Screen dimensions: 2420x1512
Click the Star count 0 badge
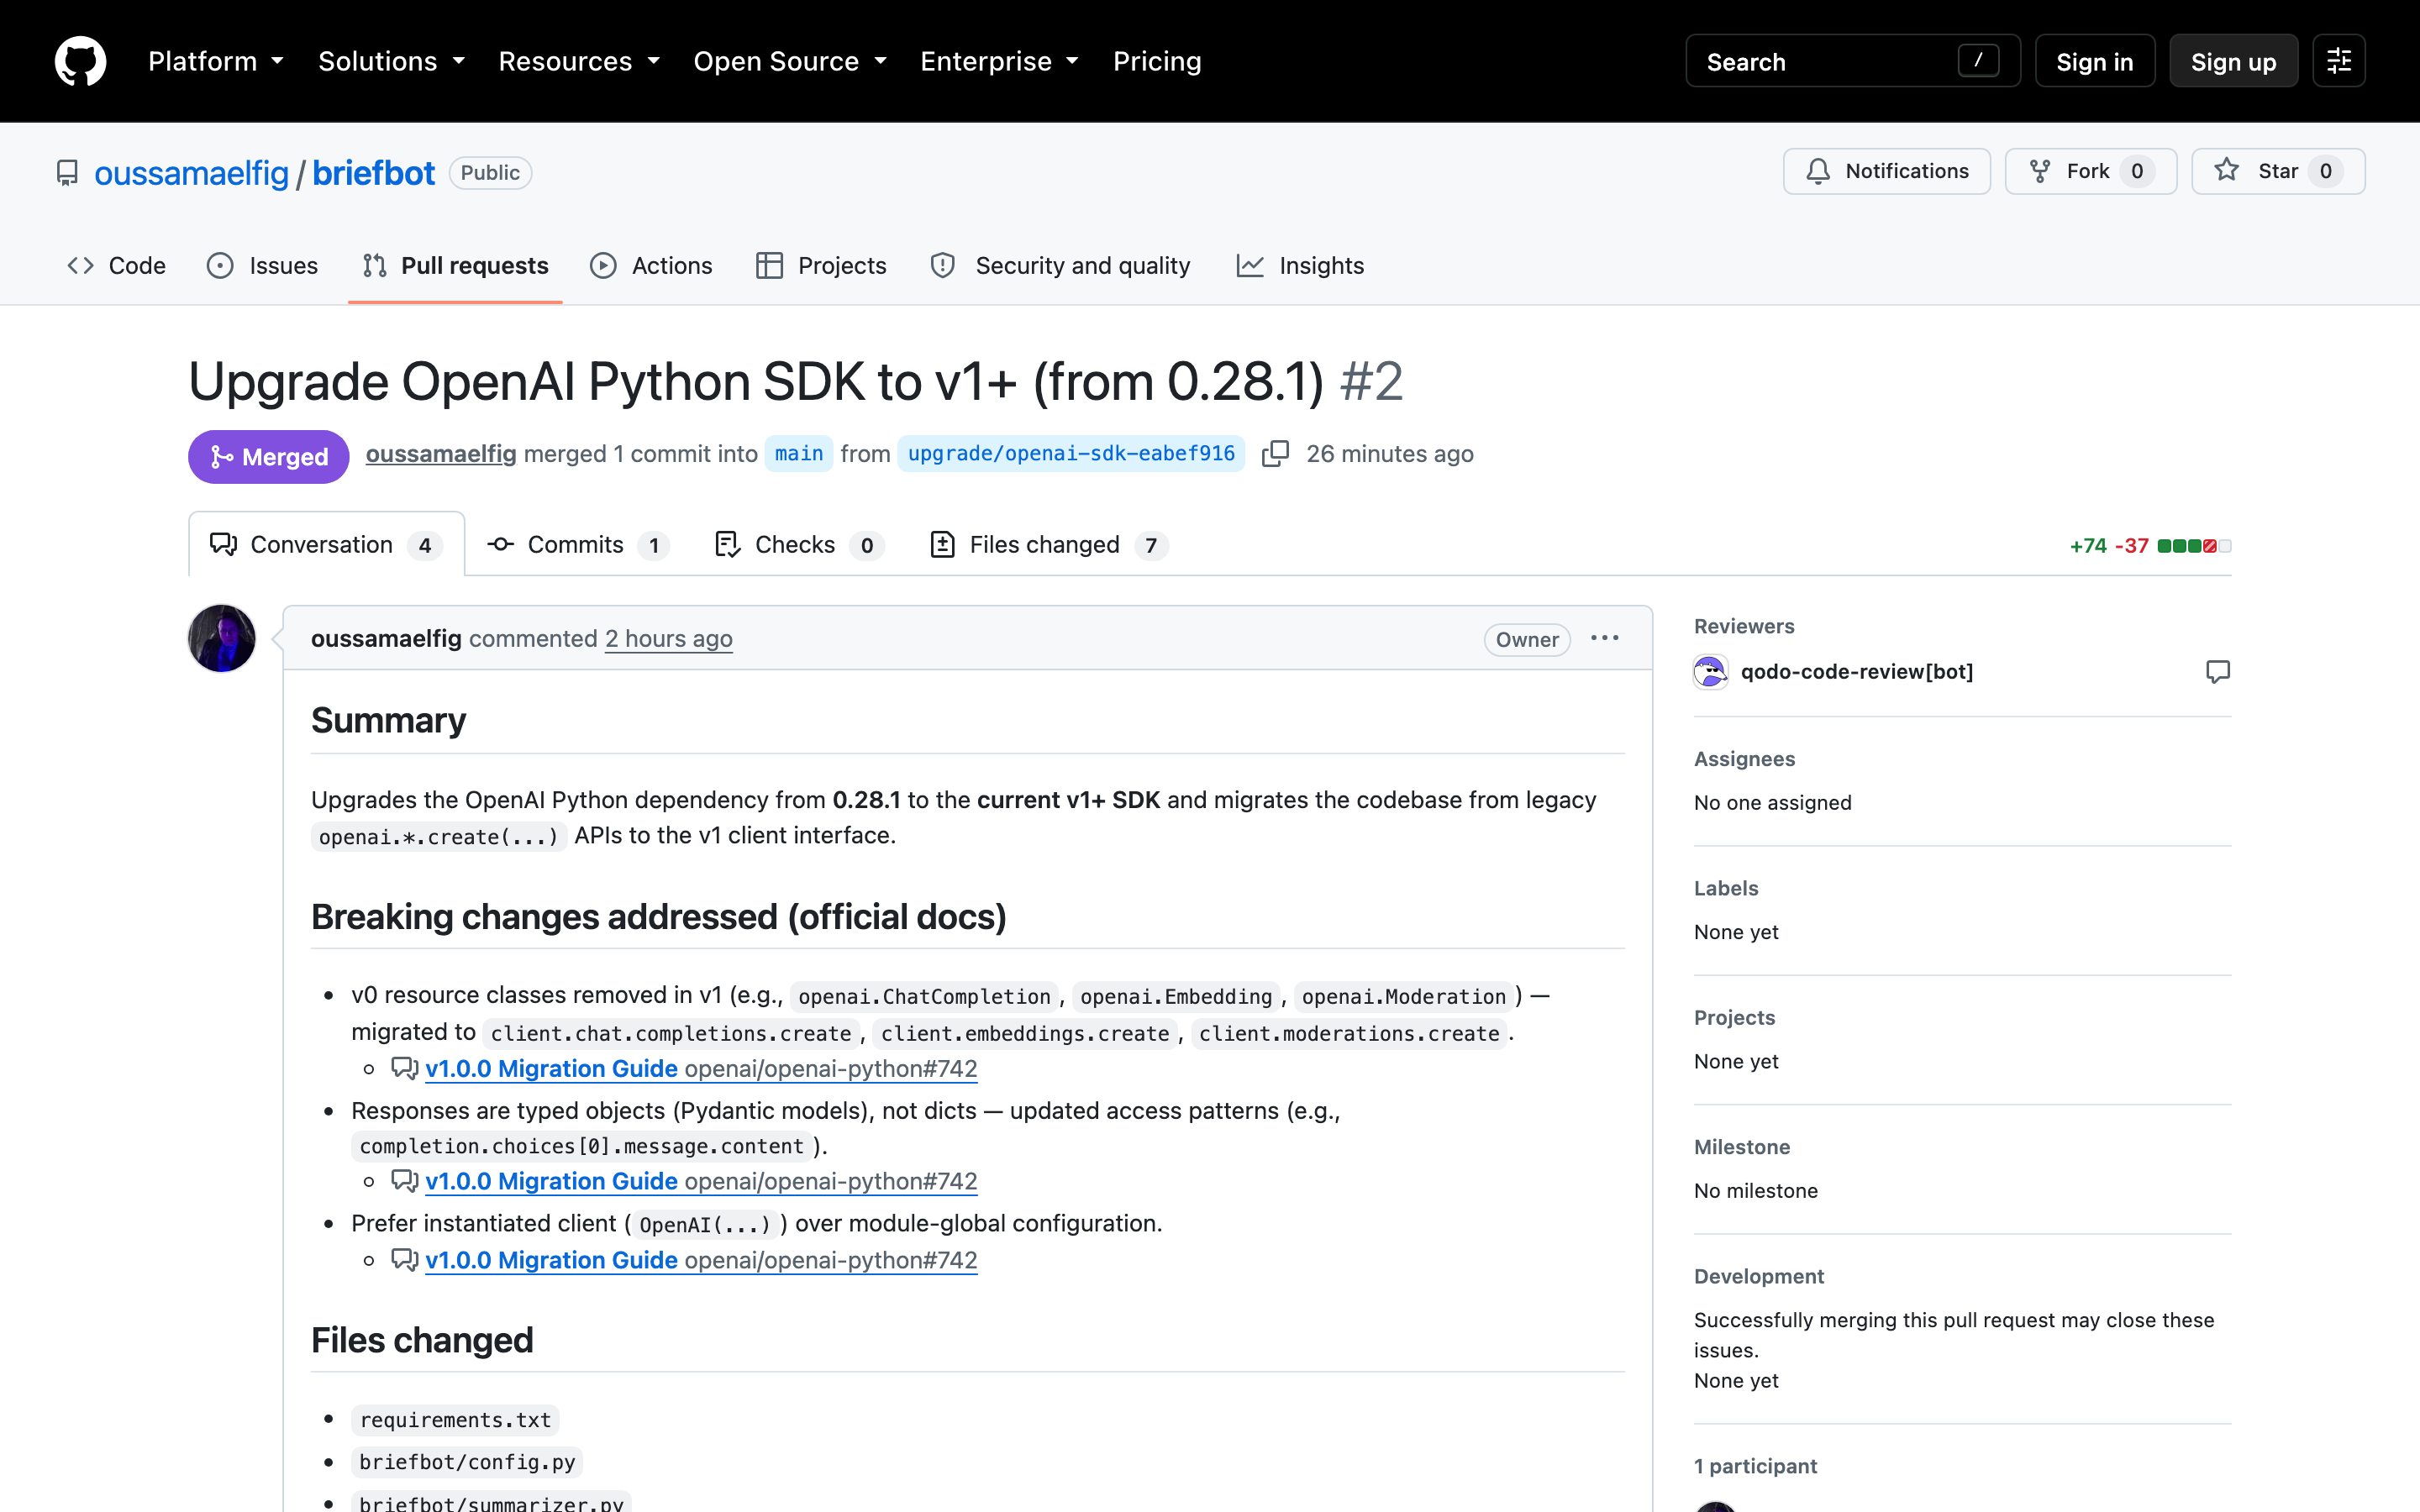click(2325, 171)
